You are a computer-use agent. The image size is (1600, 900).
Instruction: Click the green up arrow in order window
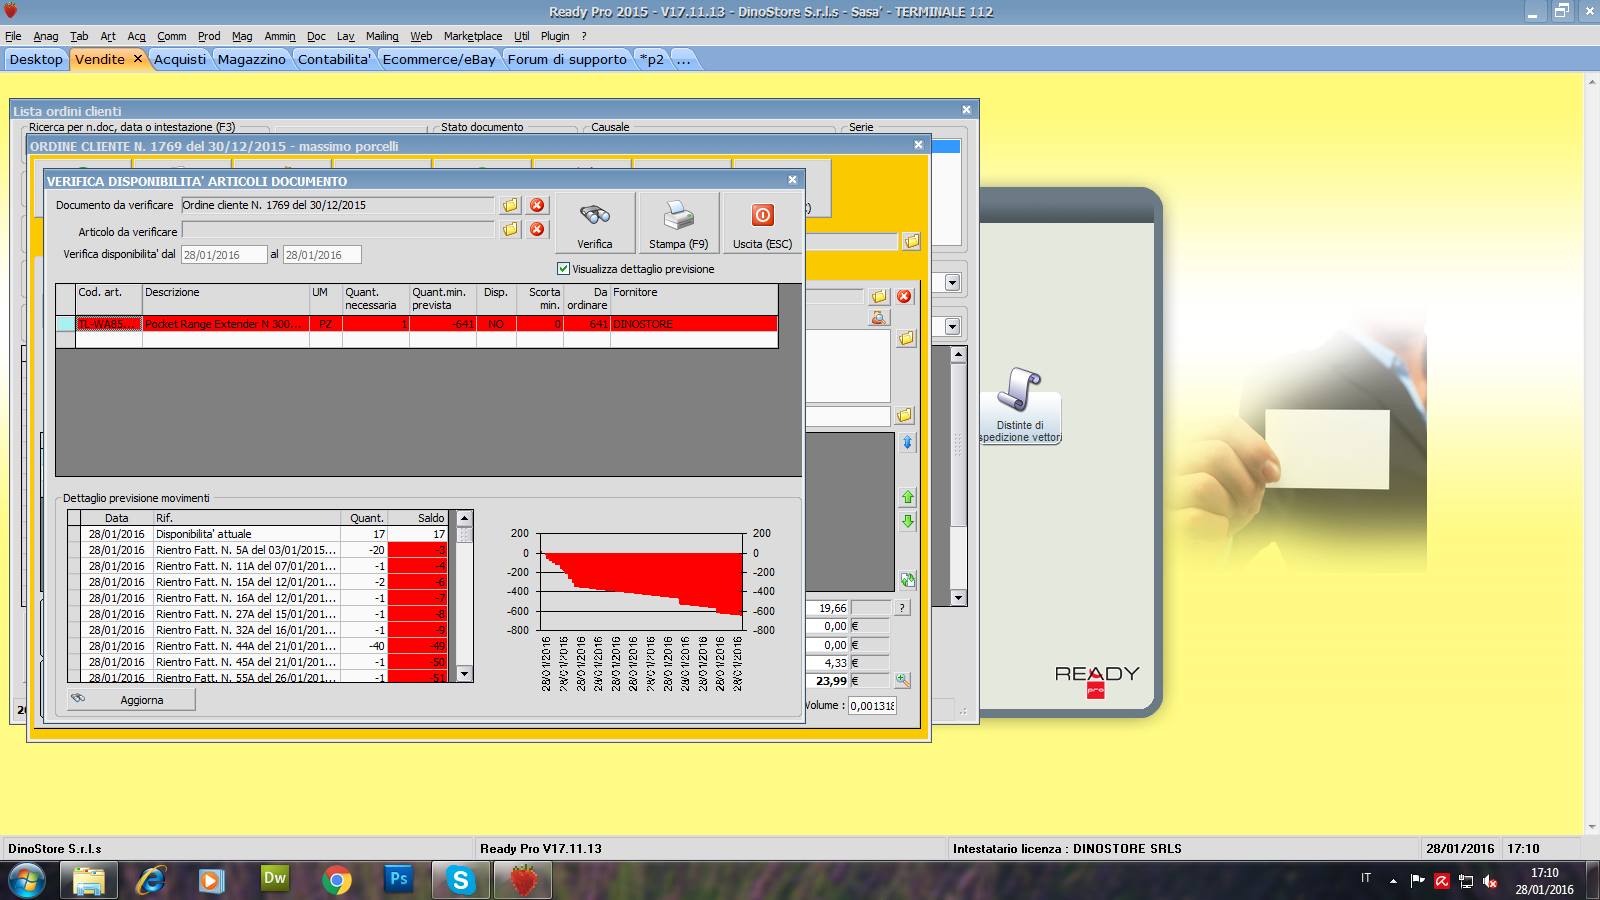tap(908, 497)
